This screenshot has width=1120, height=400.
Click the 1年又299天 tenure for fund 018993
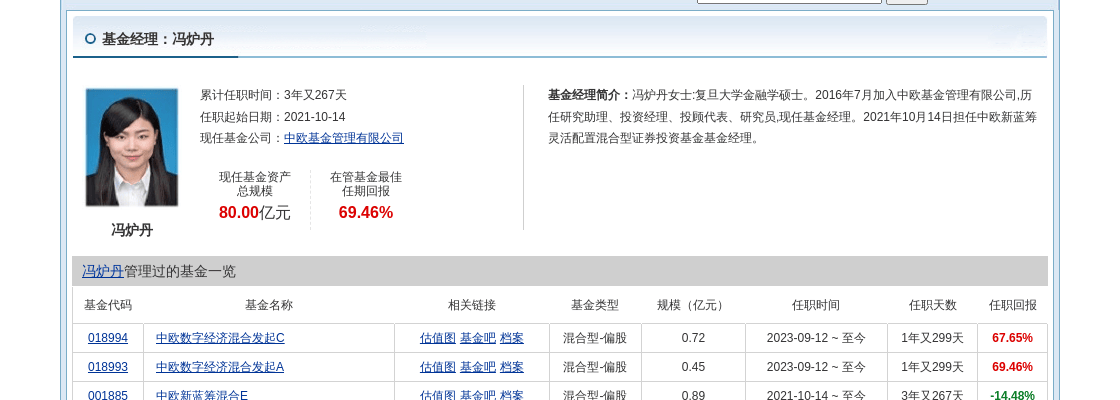932,367
